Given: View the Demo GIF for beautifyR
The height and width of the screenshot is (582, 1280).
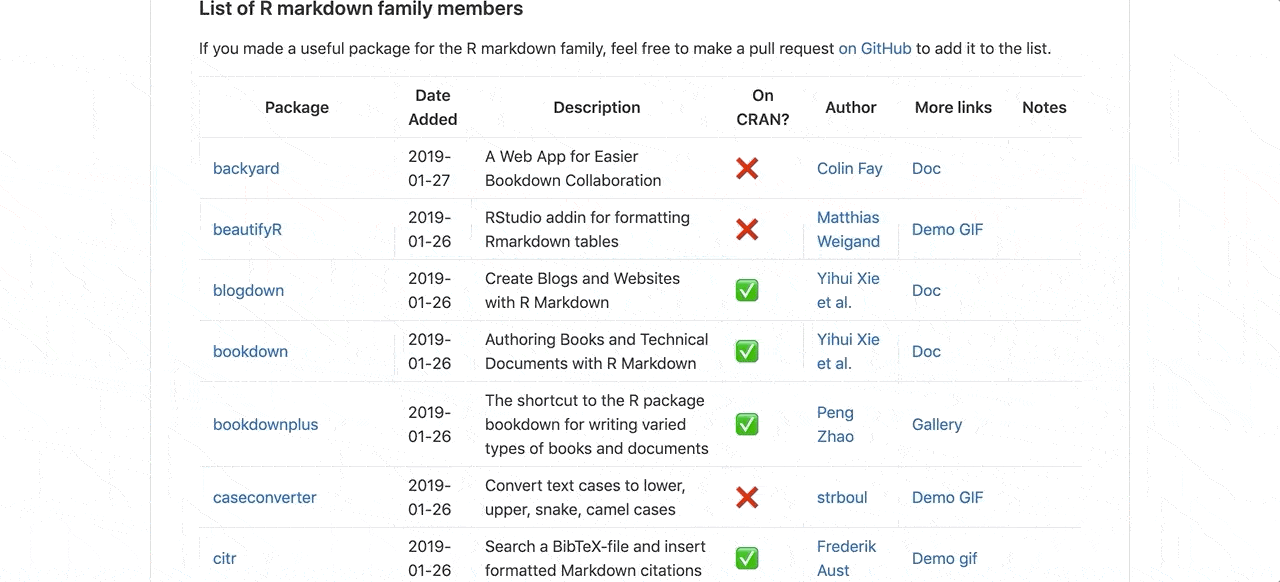Looking at the screenshot, I should coord(947,230).
